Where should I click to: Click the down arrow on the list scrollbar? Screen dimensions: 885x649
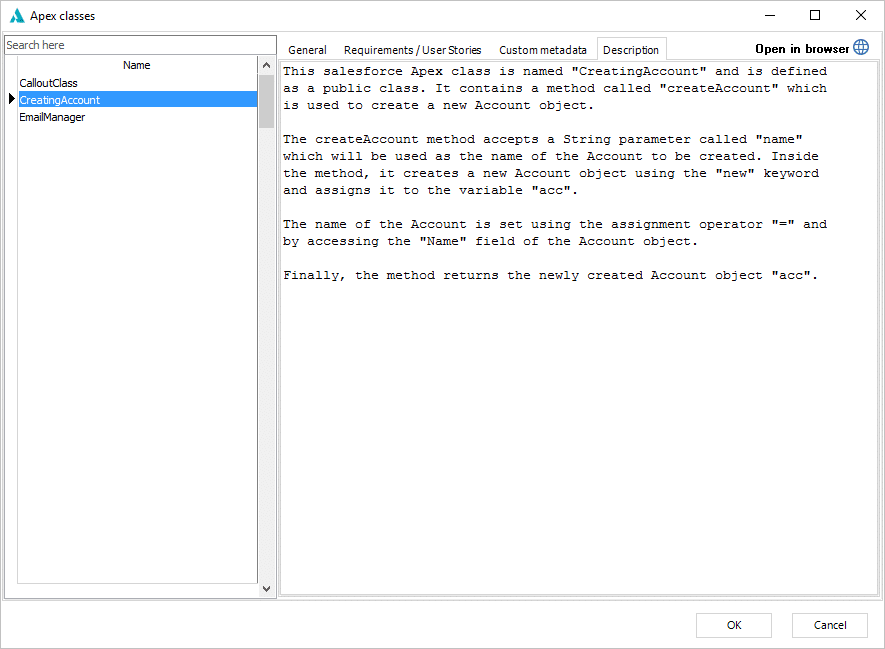click(x=265, y=588)
